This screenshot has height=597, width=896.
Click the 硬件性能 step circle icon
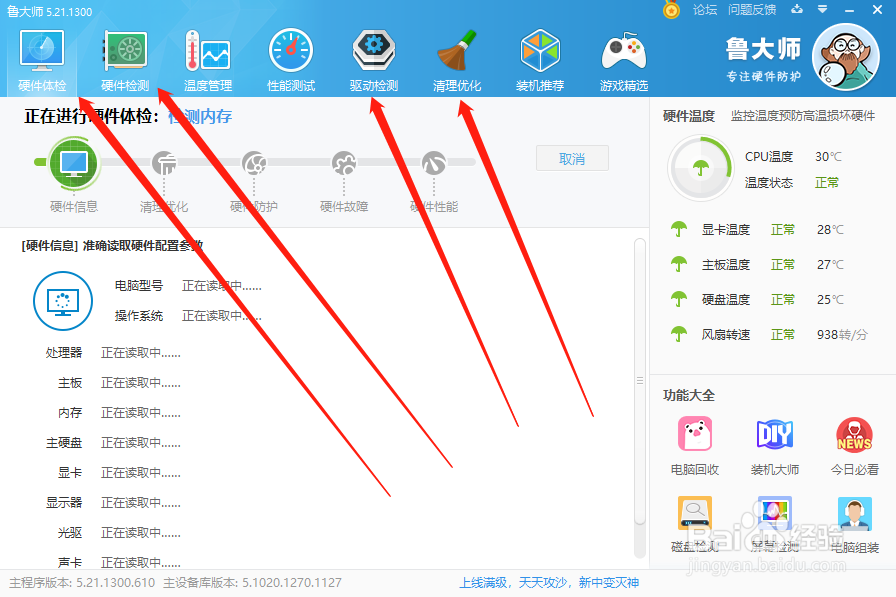click(x=434, y=163)
